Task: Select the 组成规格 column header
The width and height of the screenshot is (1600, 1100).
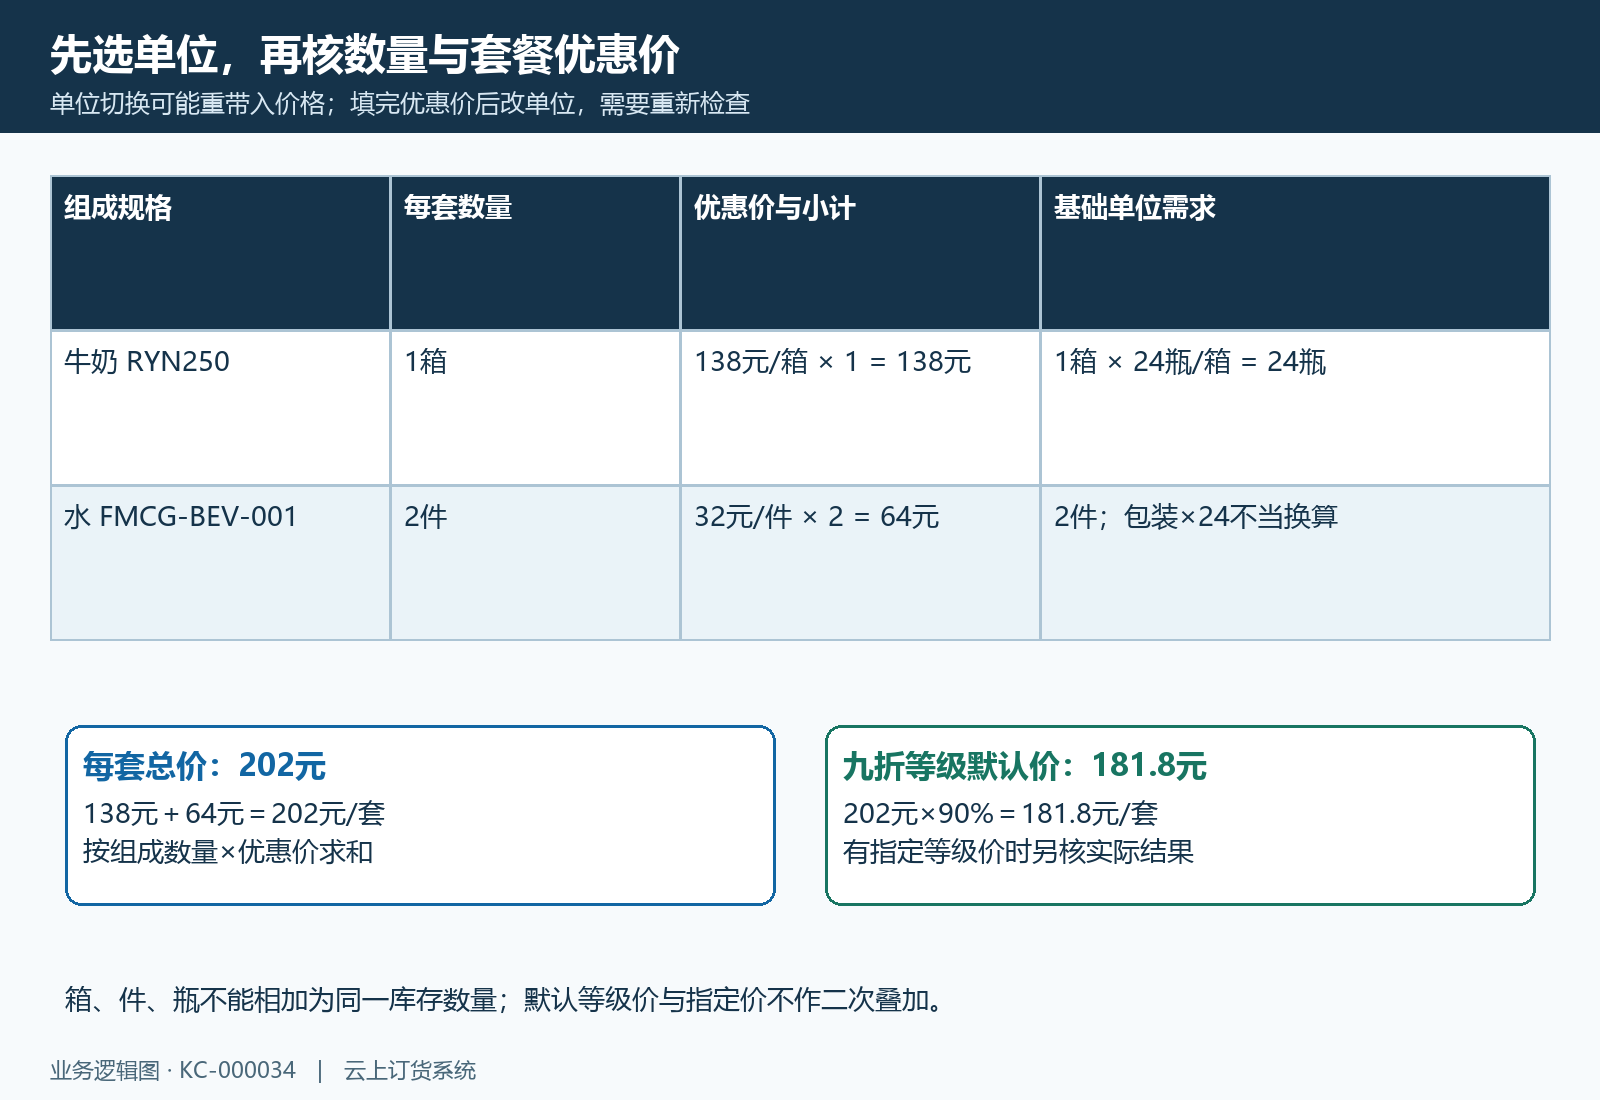Action: (x=220, y=253)
